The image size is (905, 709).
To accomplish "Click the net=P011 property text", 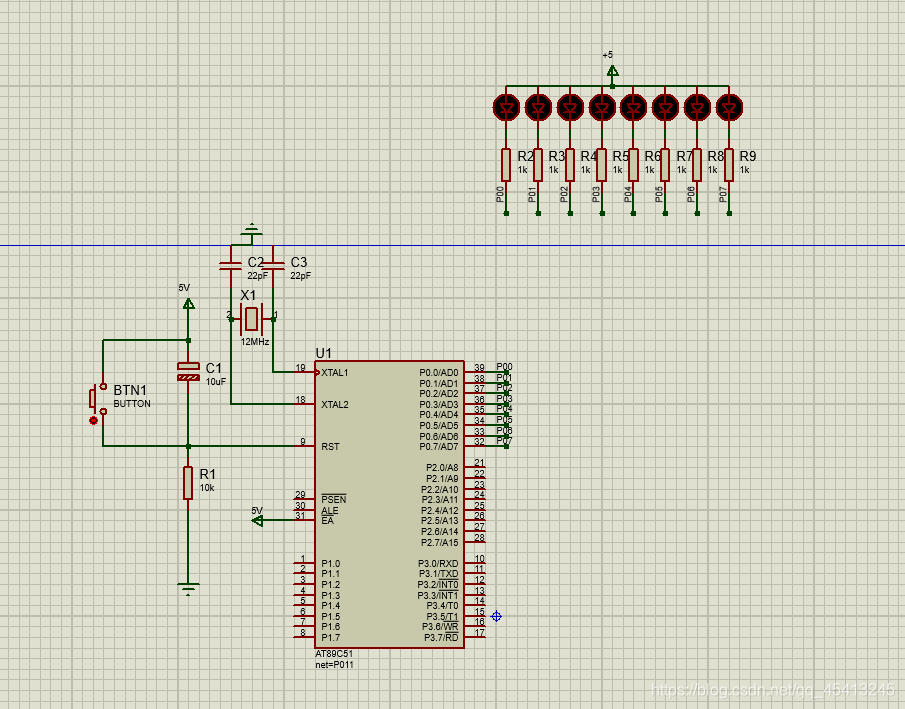I will coord(334,665).
